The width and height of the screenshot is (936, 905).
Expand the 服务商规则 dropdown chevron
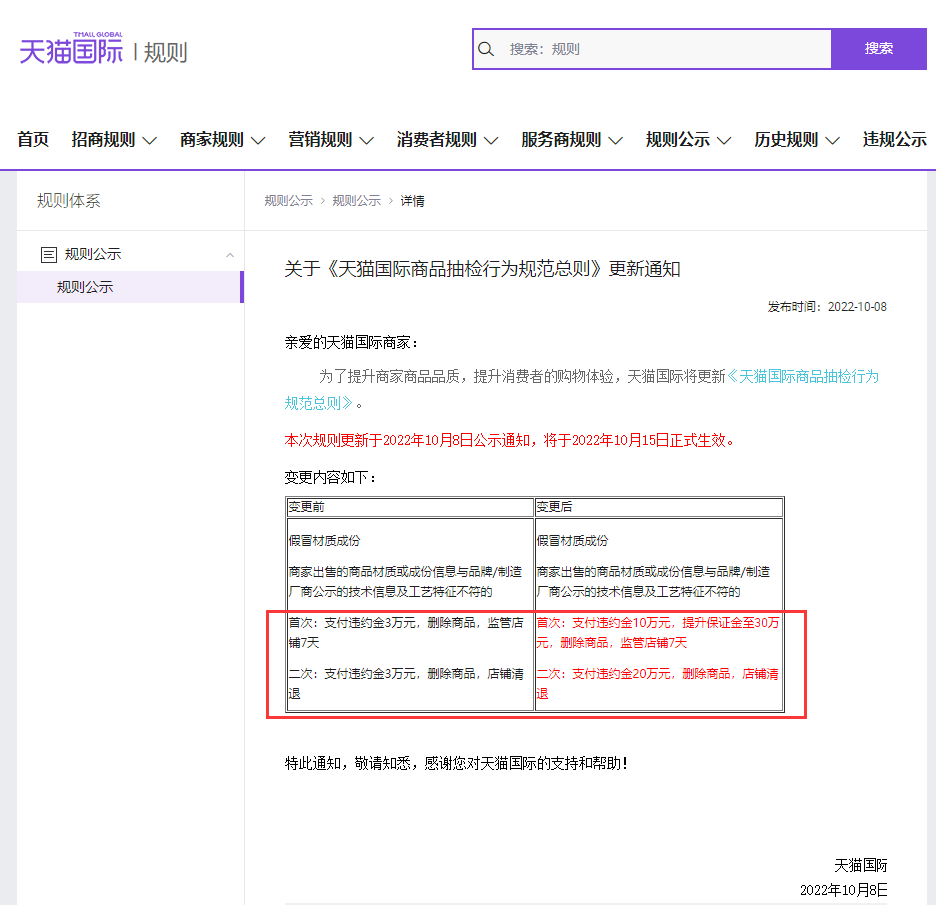point(615,141)
